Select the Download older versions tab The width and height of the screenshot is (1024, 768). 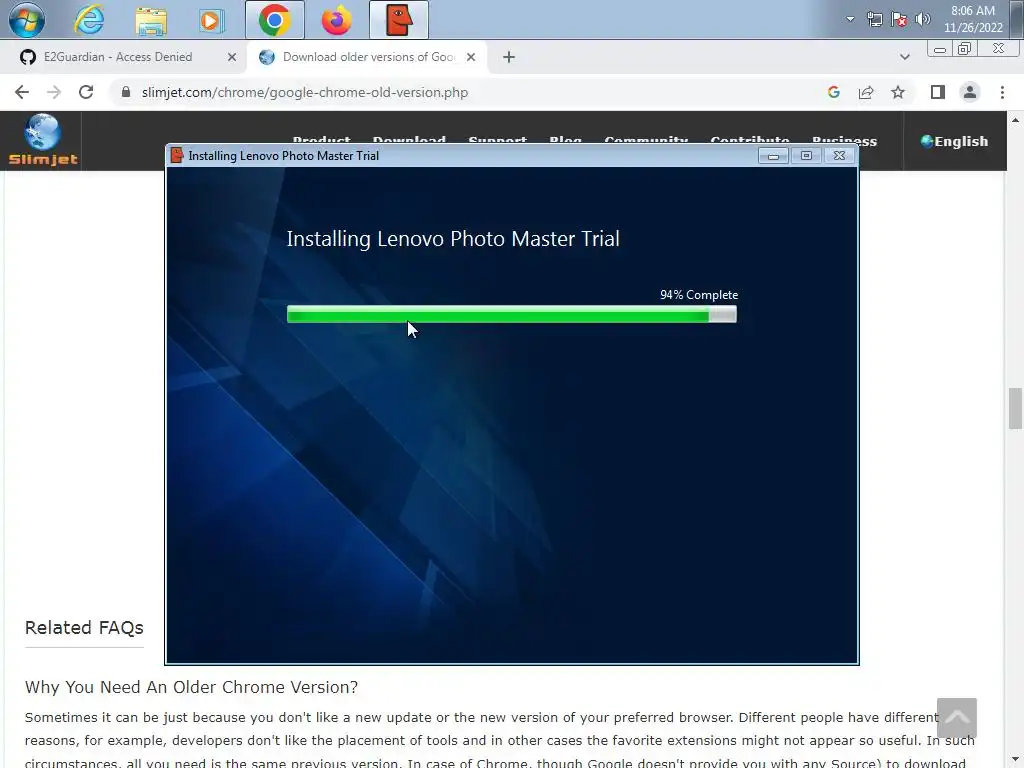coord(368,57)
